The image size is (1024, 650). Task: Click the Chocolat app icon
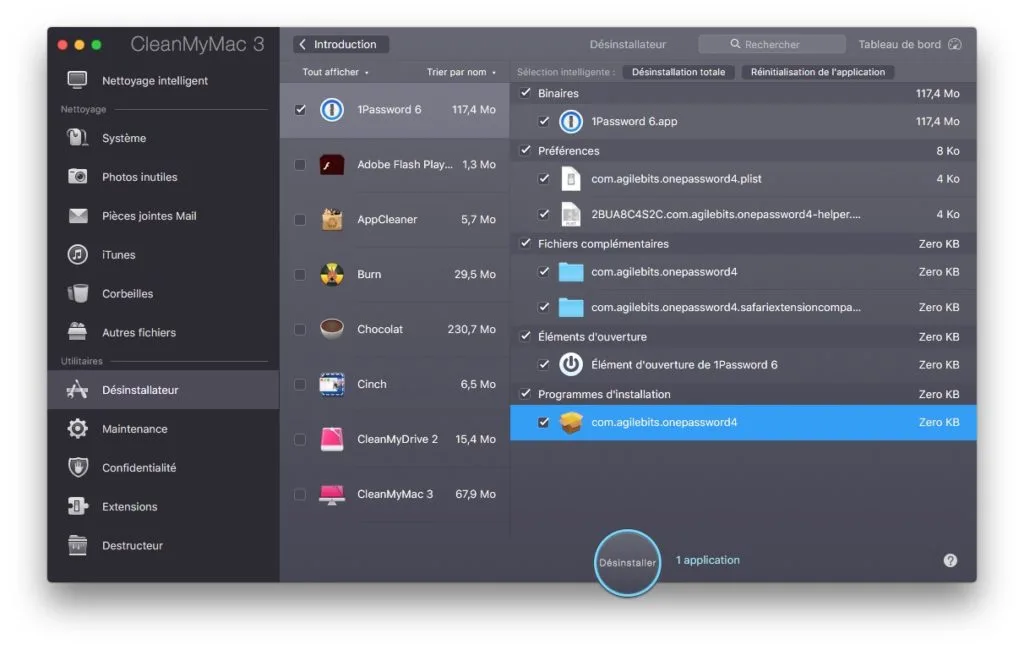click(332, 329)
